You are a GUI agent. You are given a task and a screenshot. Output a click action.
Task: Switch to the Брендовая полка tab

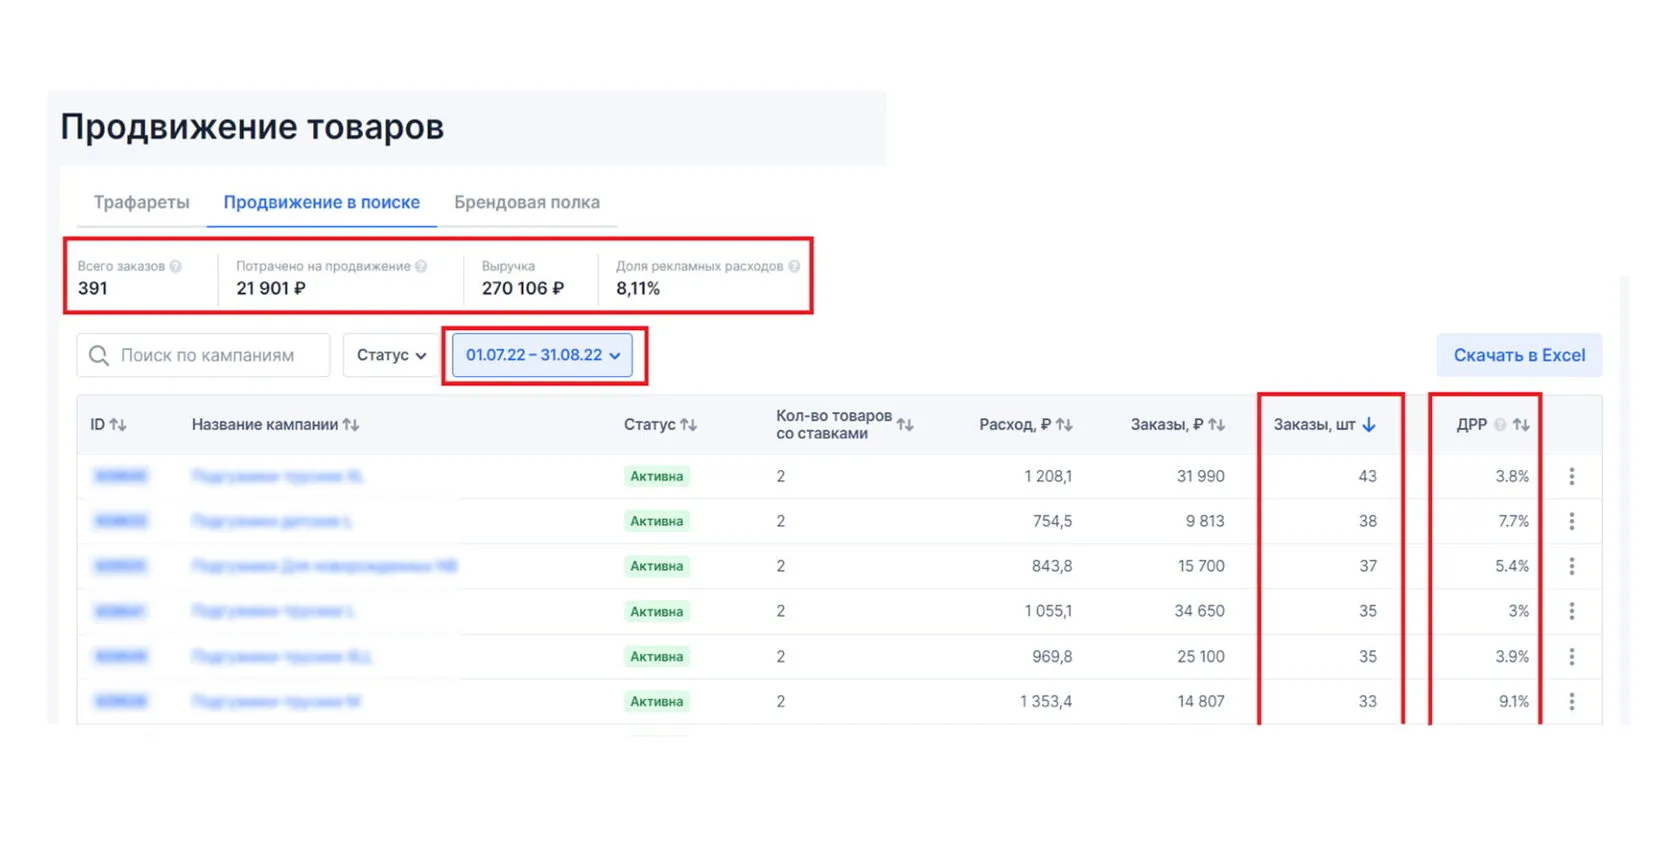[x=527, y=202]
